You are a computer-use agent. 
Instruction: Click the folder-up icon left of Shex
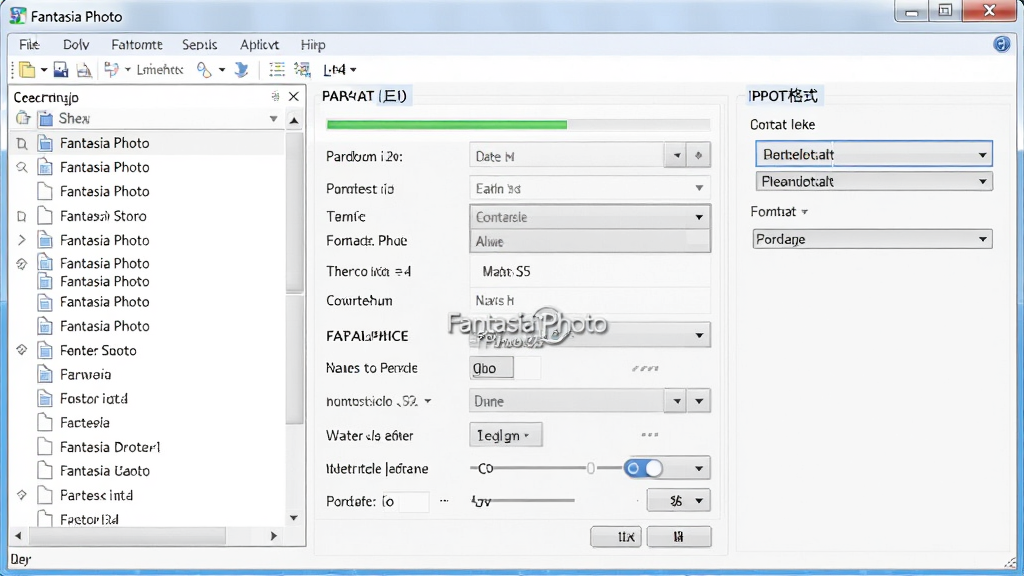click(x=24, y=118)
